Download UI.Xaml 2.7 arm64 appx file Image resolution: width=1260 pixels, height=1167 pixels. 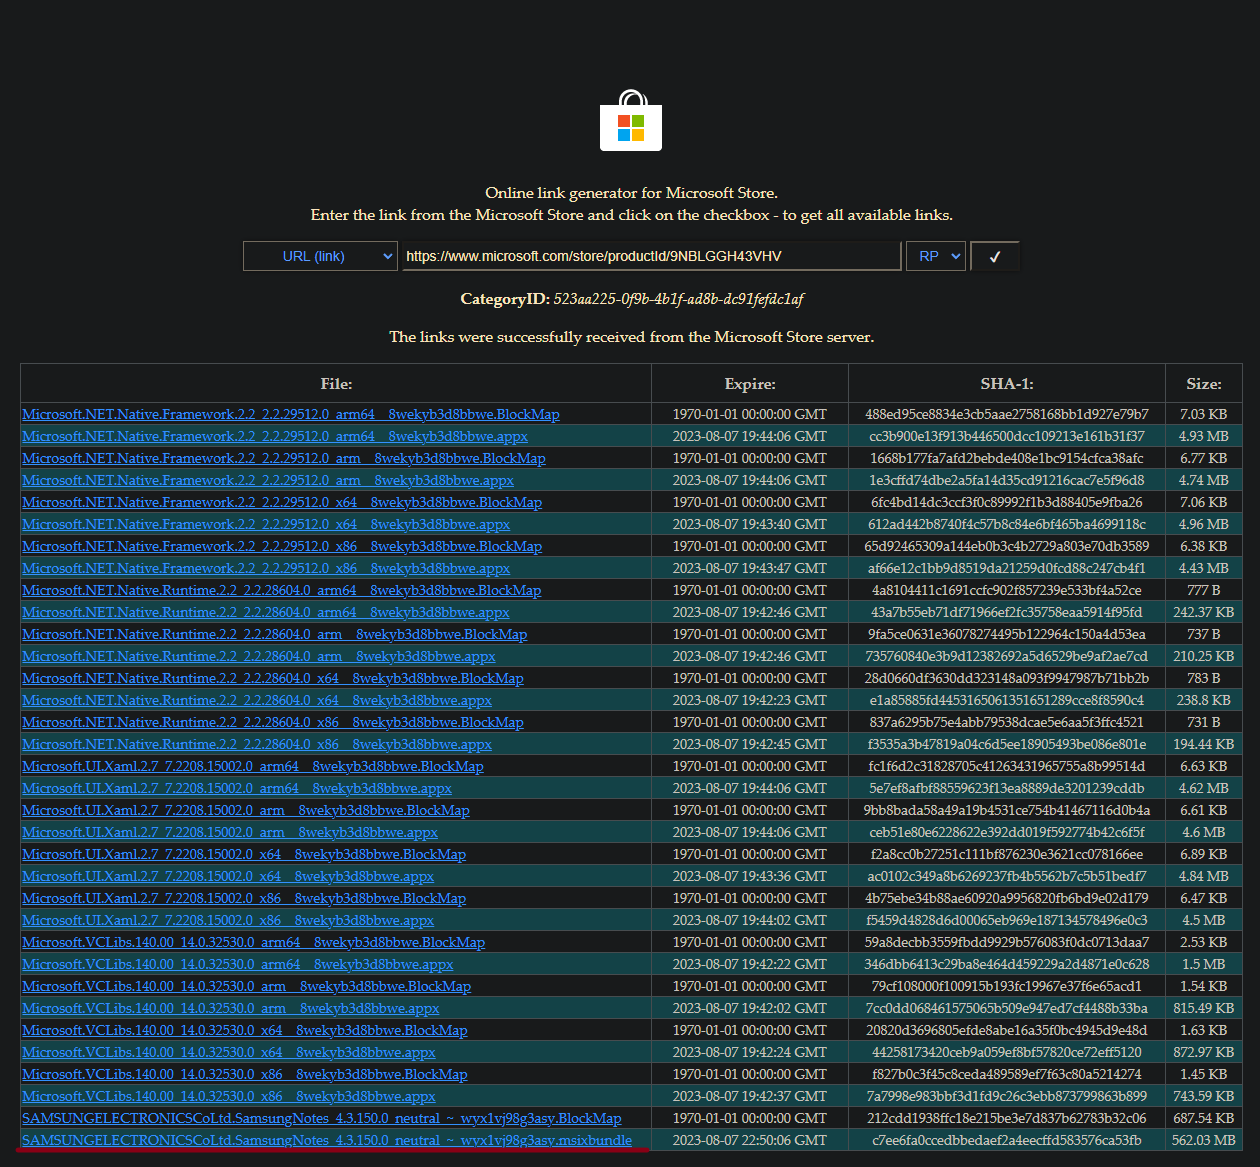(237, 788)
